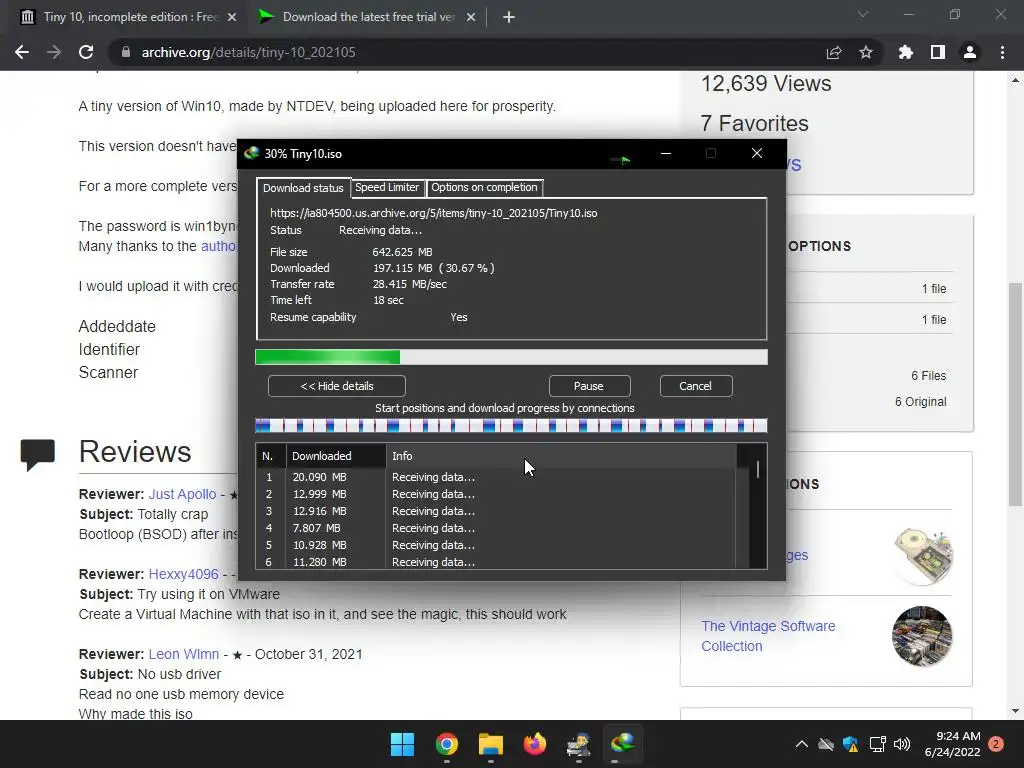Switch to the Download status tab

303,188
